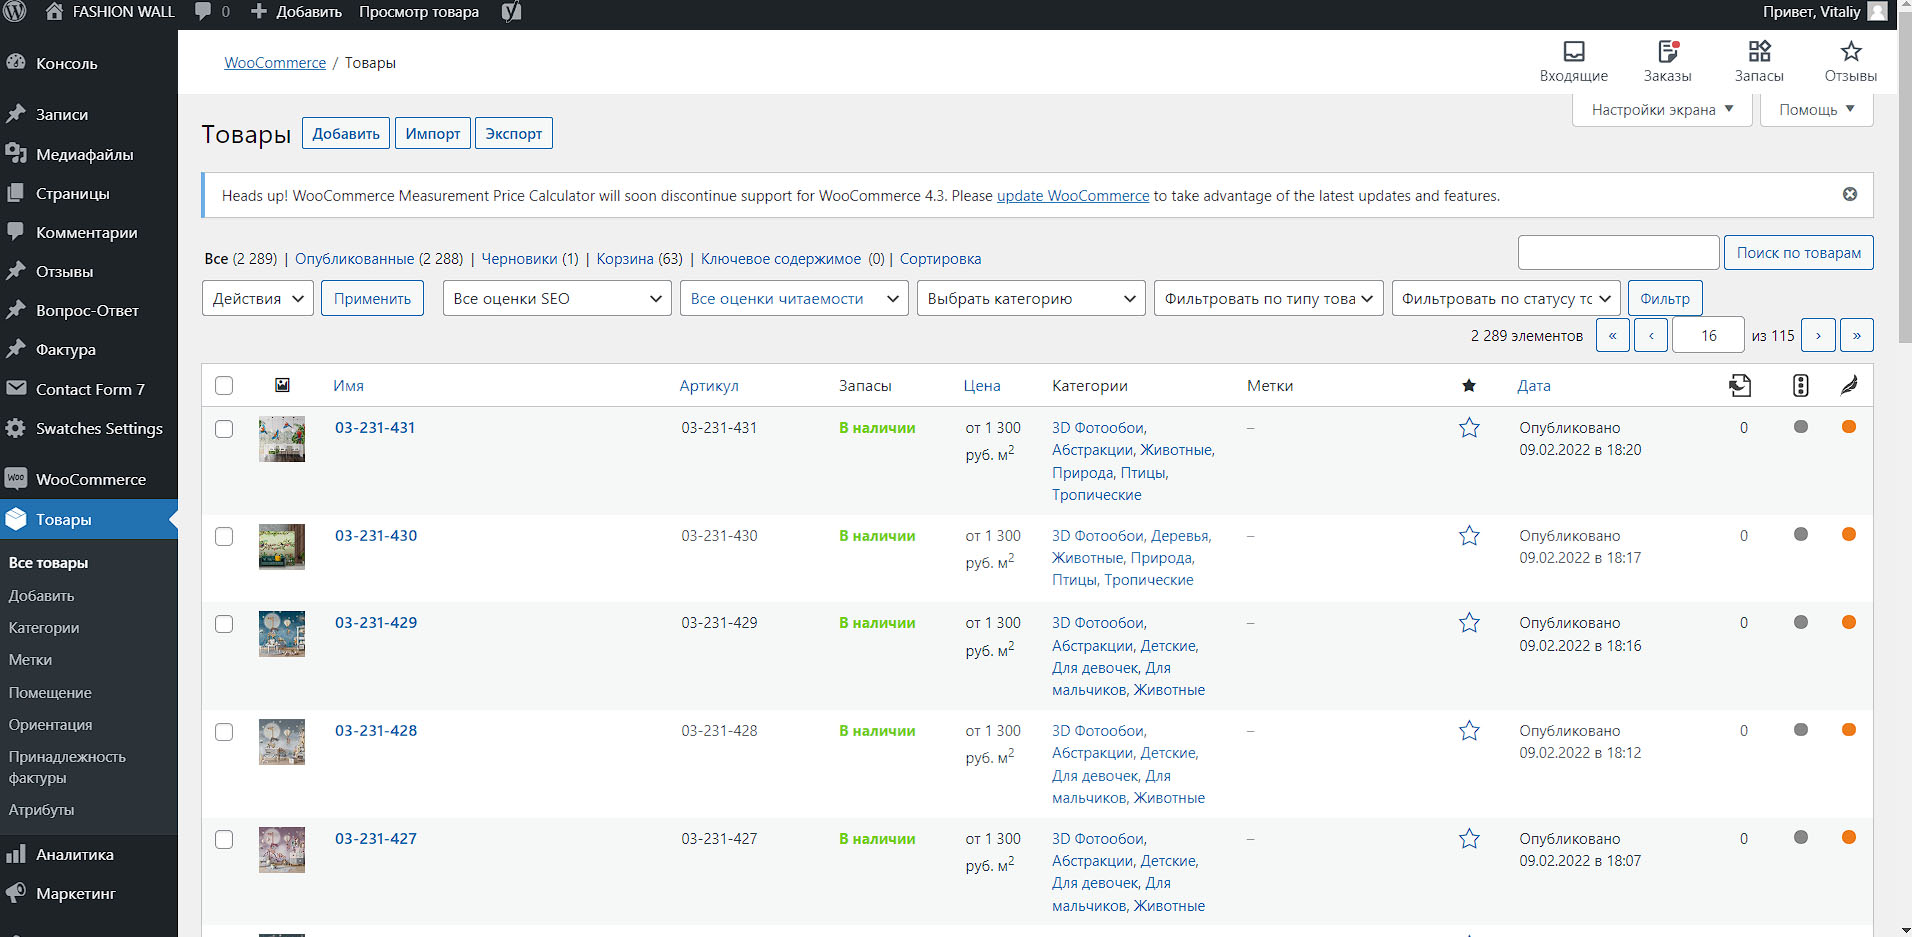Expand the Выбрать категорию dropdown
This screenshot has height=937, width=1912.
tap(1031, 298)
